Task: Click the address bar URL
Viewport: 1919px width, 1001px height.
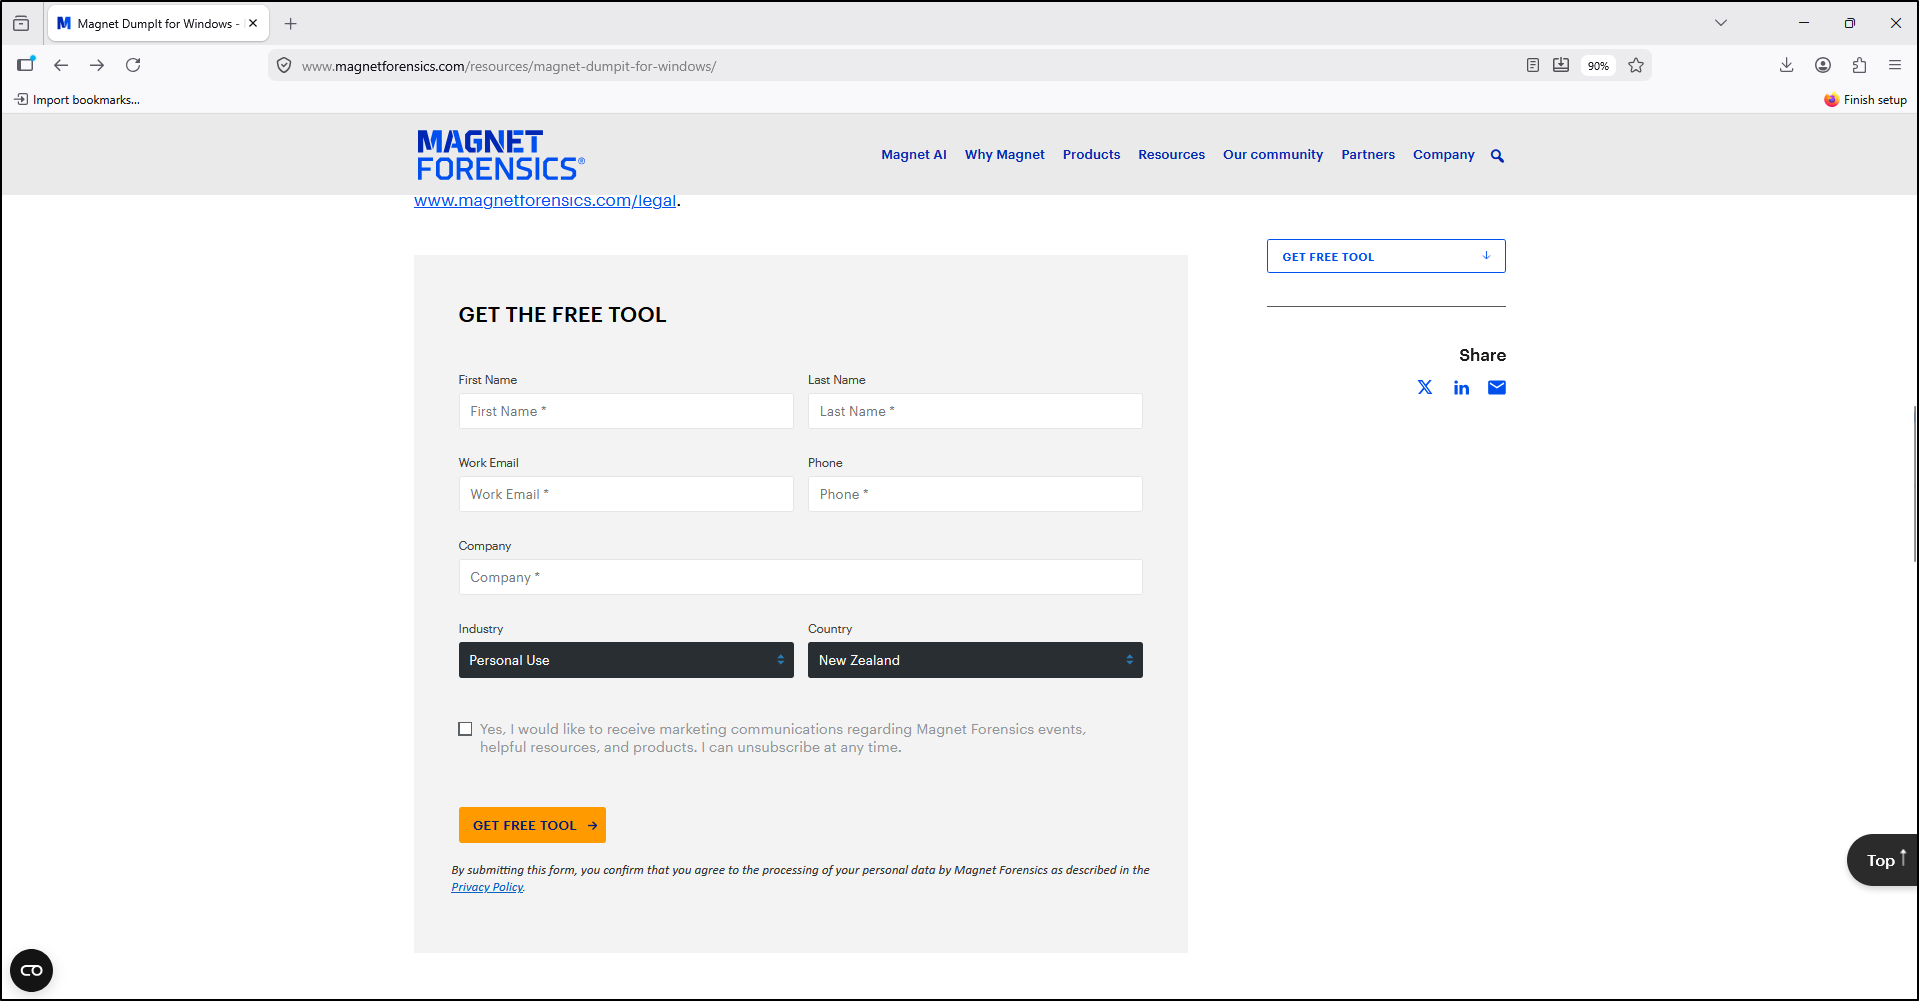Action: [509, 66]
